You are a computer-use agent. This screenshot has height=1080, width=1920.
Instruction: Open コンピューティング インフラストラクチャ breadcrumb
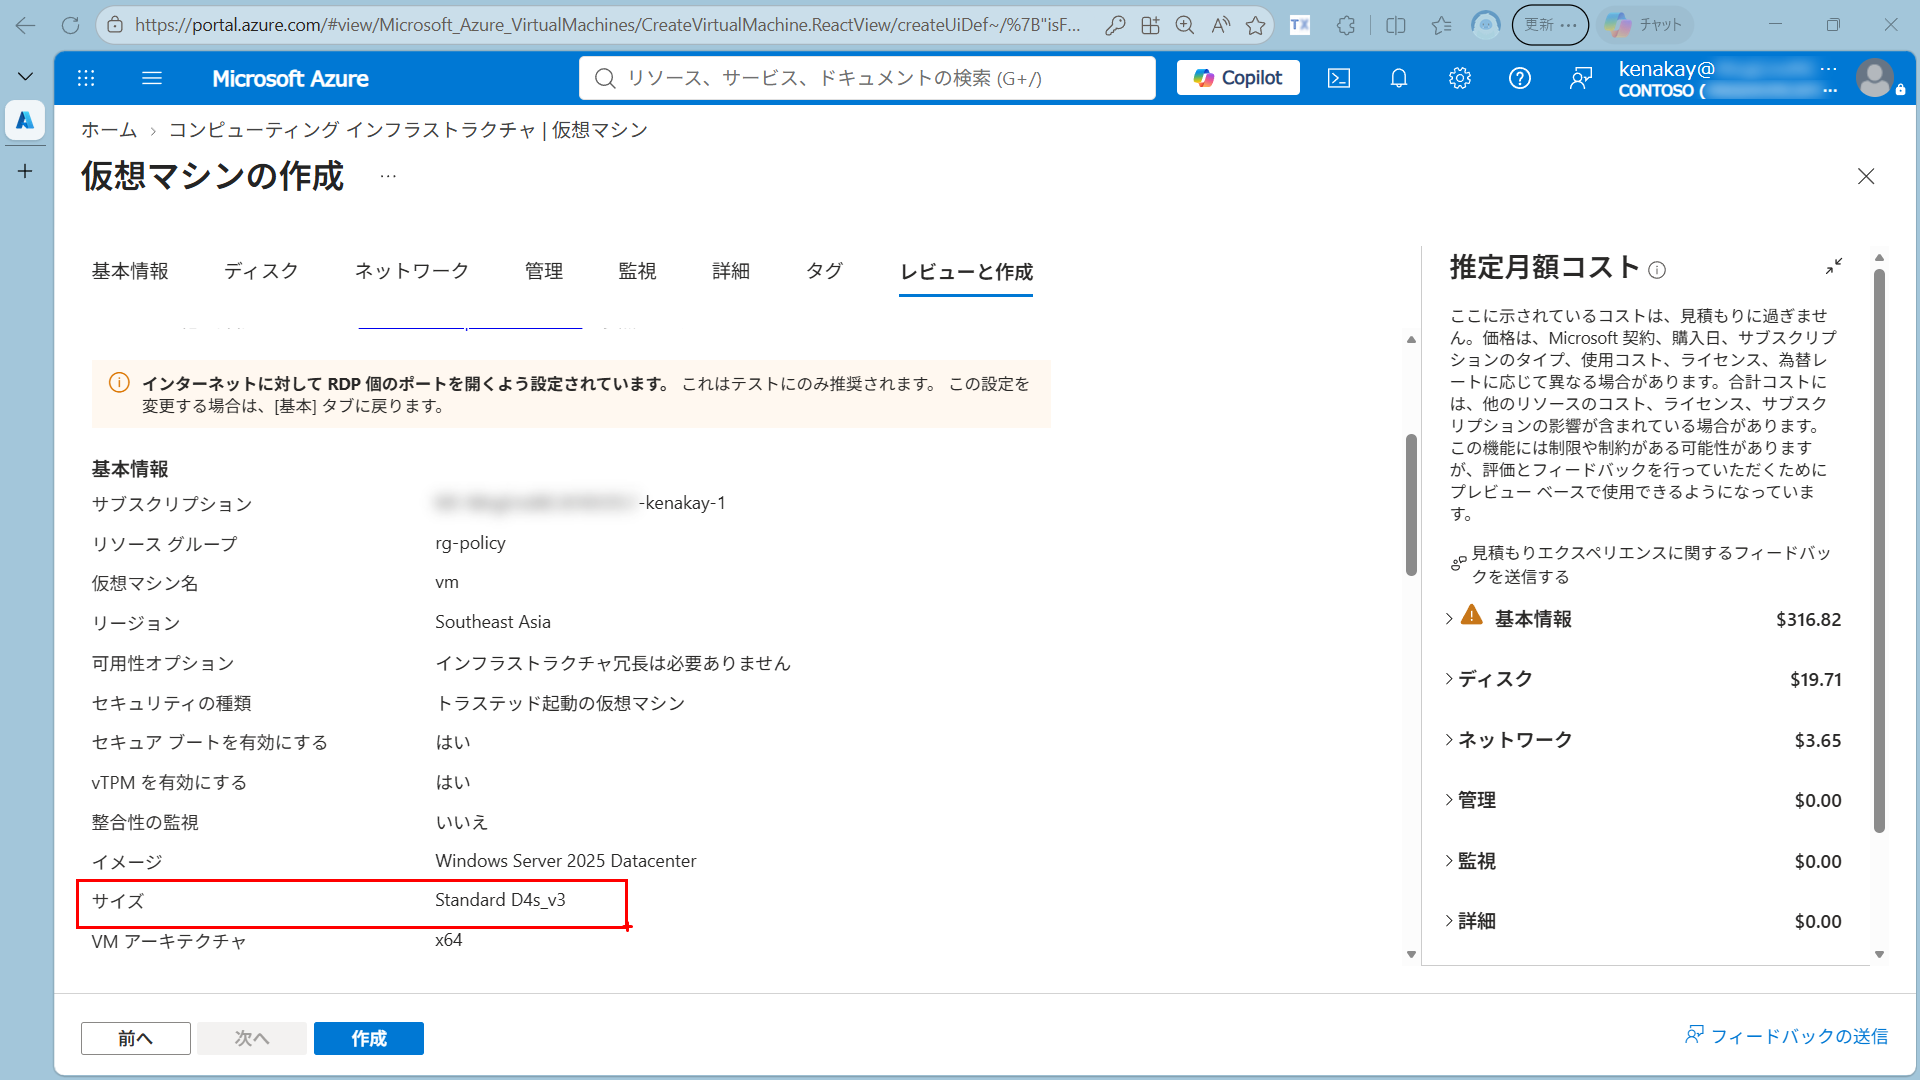coord(408,130)
